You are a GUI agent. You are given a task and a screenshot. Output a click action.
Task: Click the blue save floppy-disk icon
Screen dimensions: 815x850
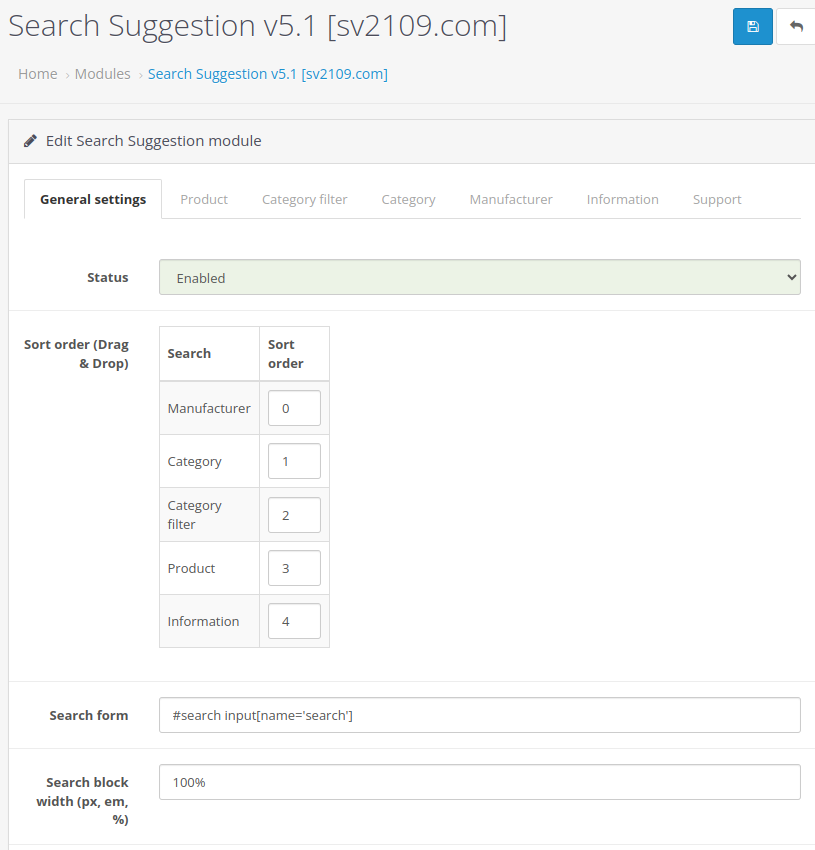click(753, 27)
